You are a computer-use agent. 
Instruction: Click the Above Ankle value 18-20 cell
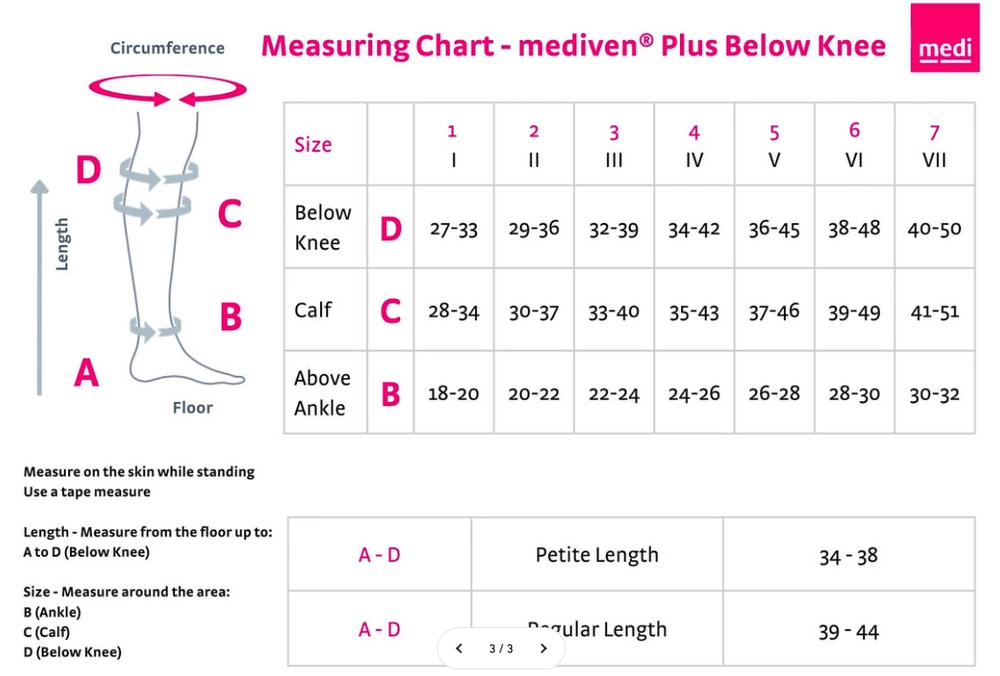click(453, 394)
